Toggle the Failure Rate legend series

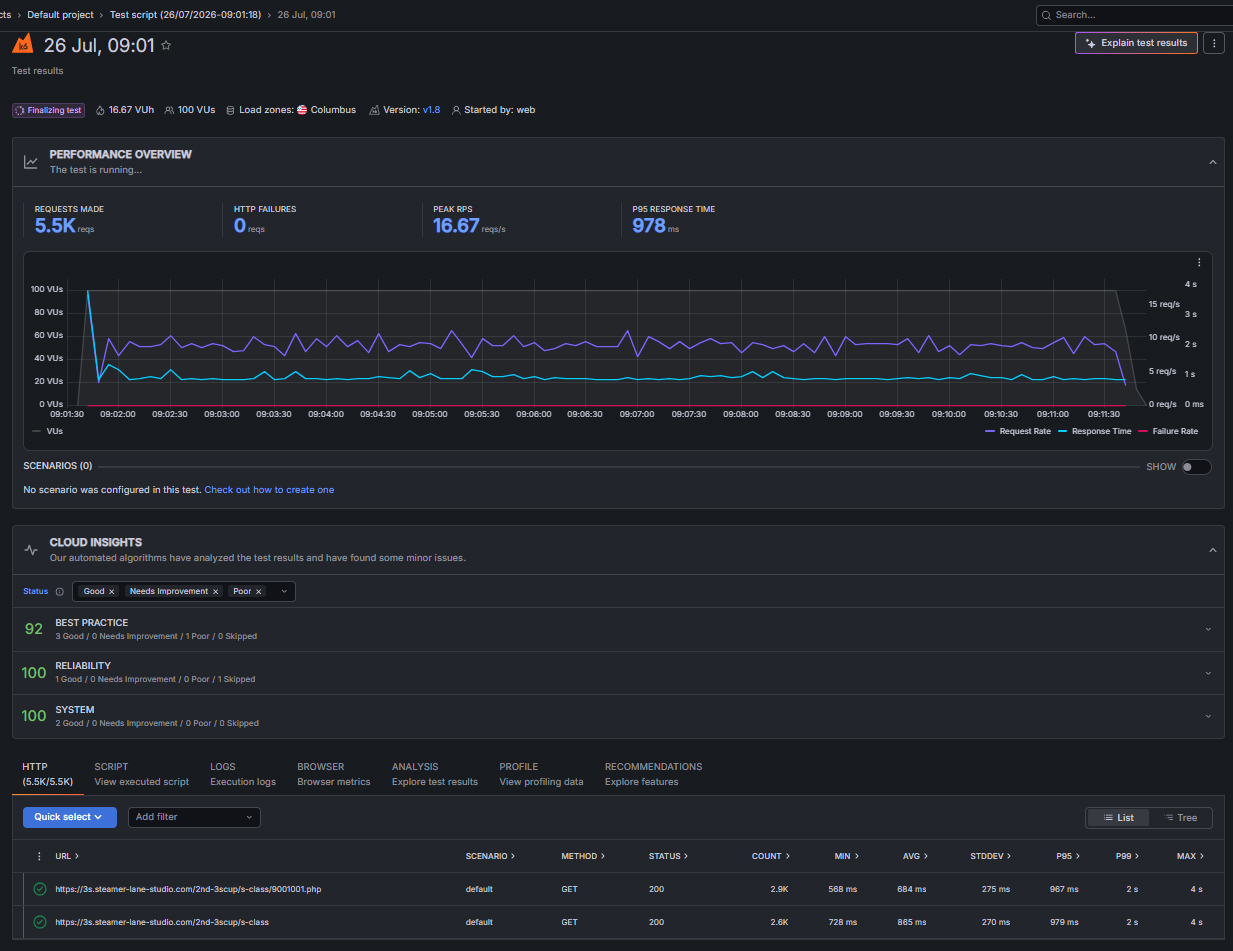click(x=1168, y=431)
